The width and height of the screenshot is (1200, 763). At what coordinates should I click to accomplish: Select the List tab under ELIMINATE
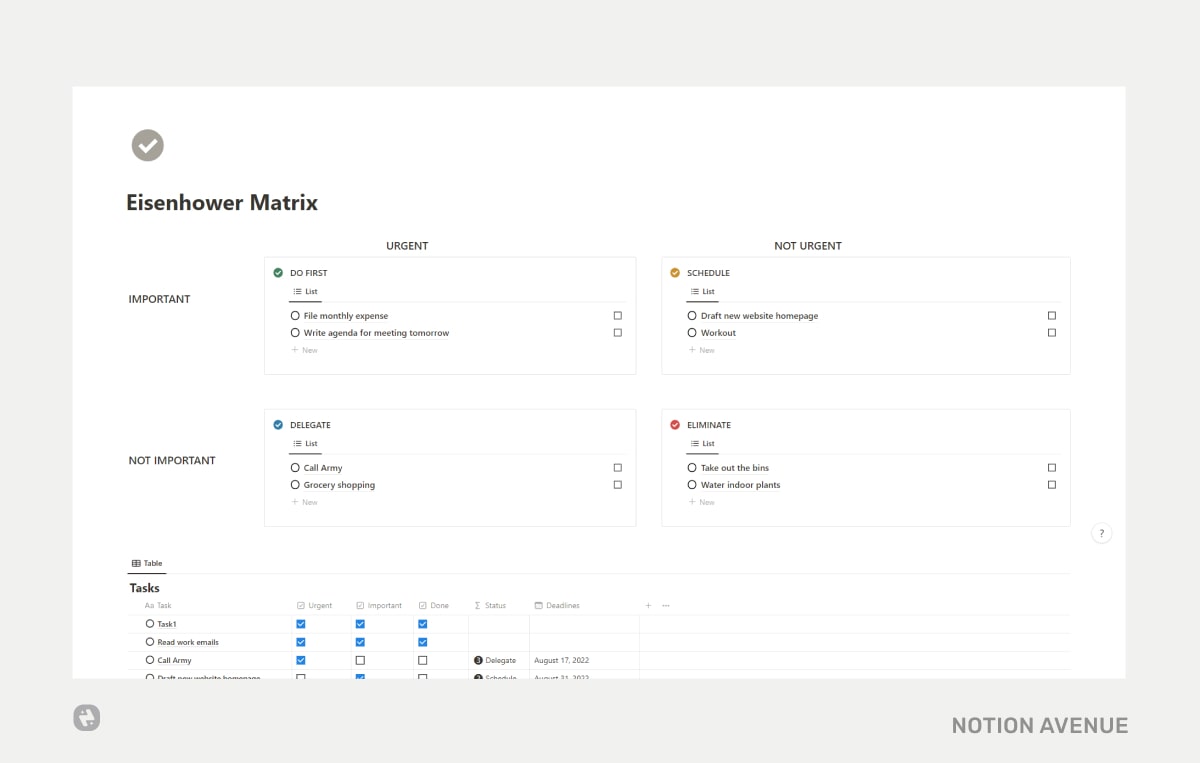coord(703,443)
